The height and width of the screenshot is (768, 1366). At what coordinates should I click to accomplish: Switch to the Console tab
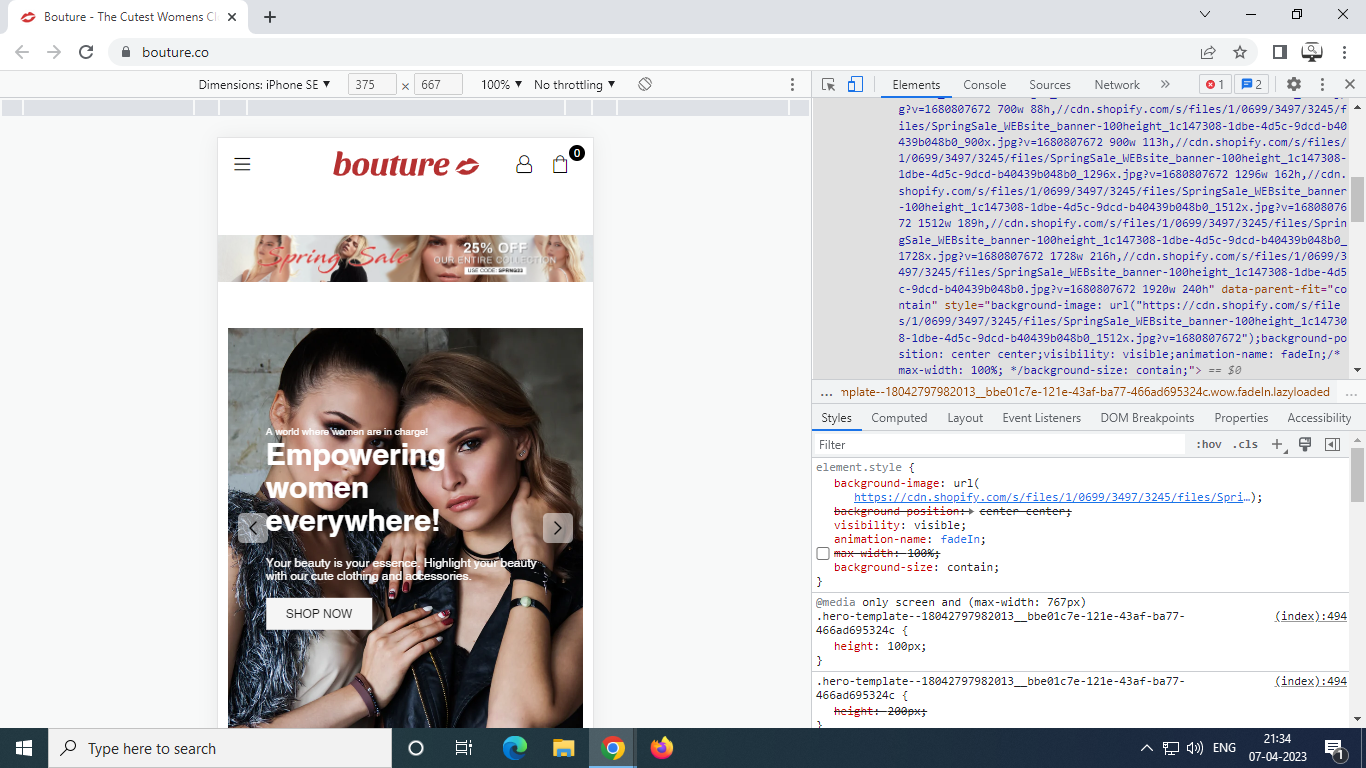click(985, 85)
